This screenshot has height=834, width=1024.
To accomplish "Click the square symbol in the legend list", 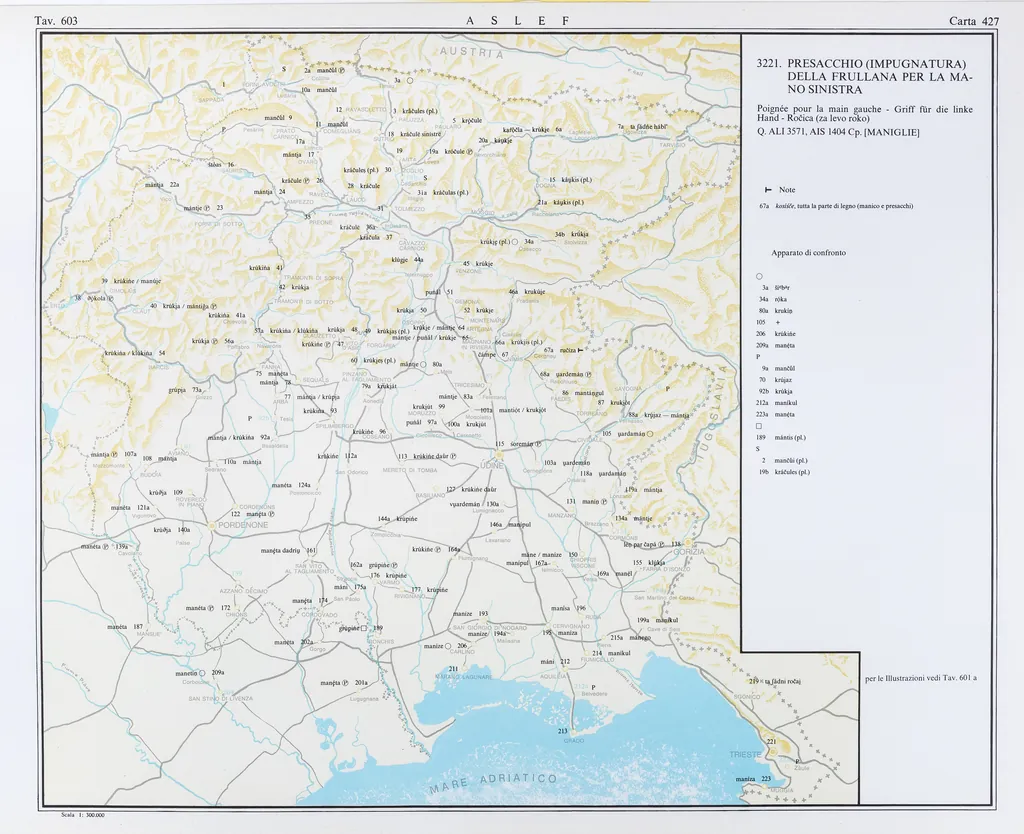I will (x=760, y=425).
